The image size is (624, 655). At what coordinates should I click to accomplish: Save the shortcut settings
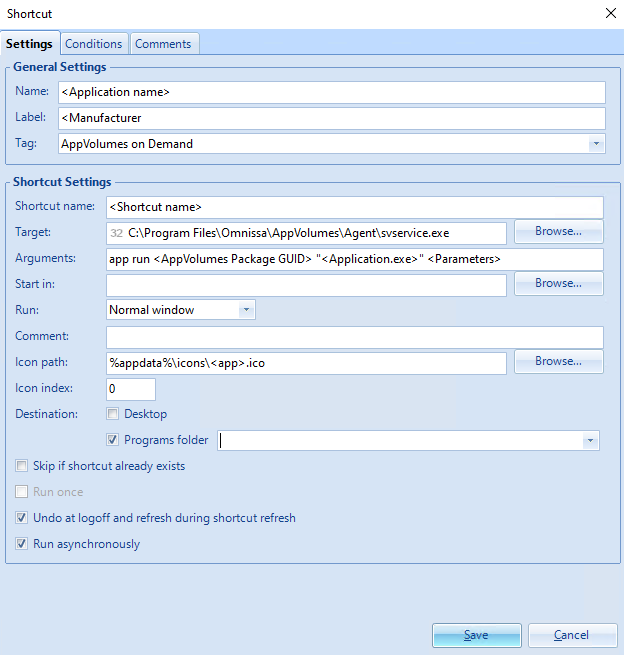pyautogui.click(x=476, y=635)
